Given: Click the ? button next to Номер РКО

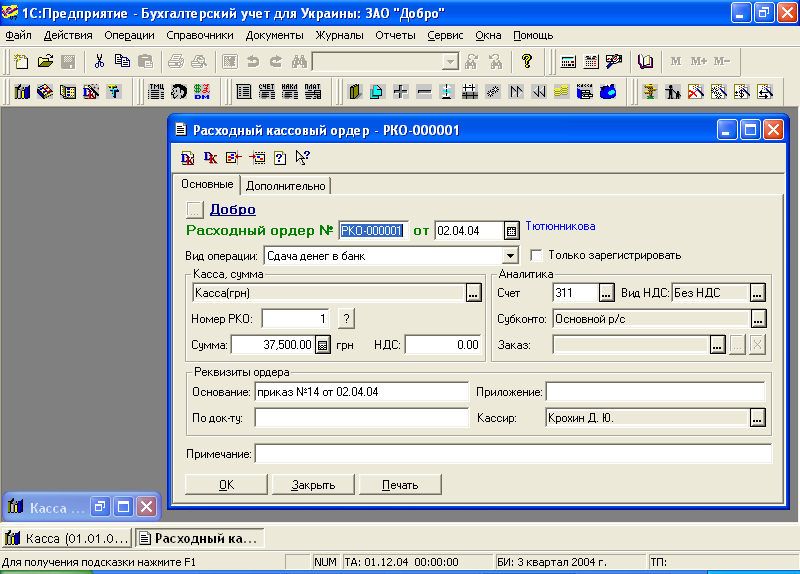Looking at the screenshot, I should (x=346, y=319).
